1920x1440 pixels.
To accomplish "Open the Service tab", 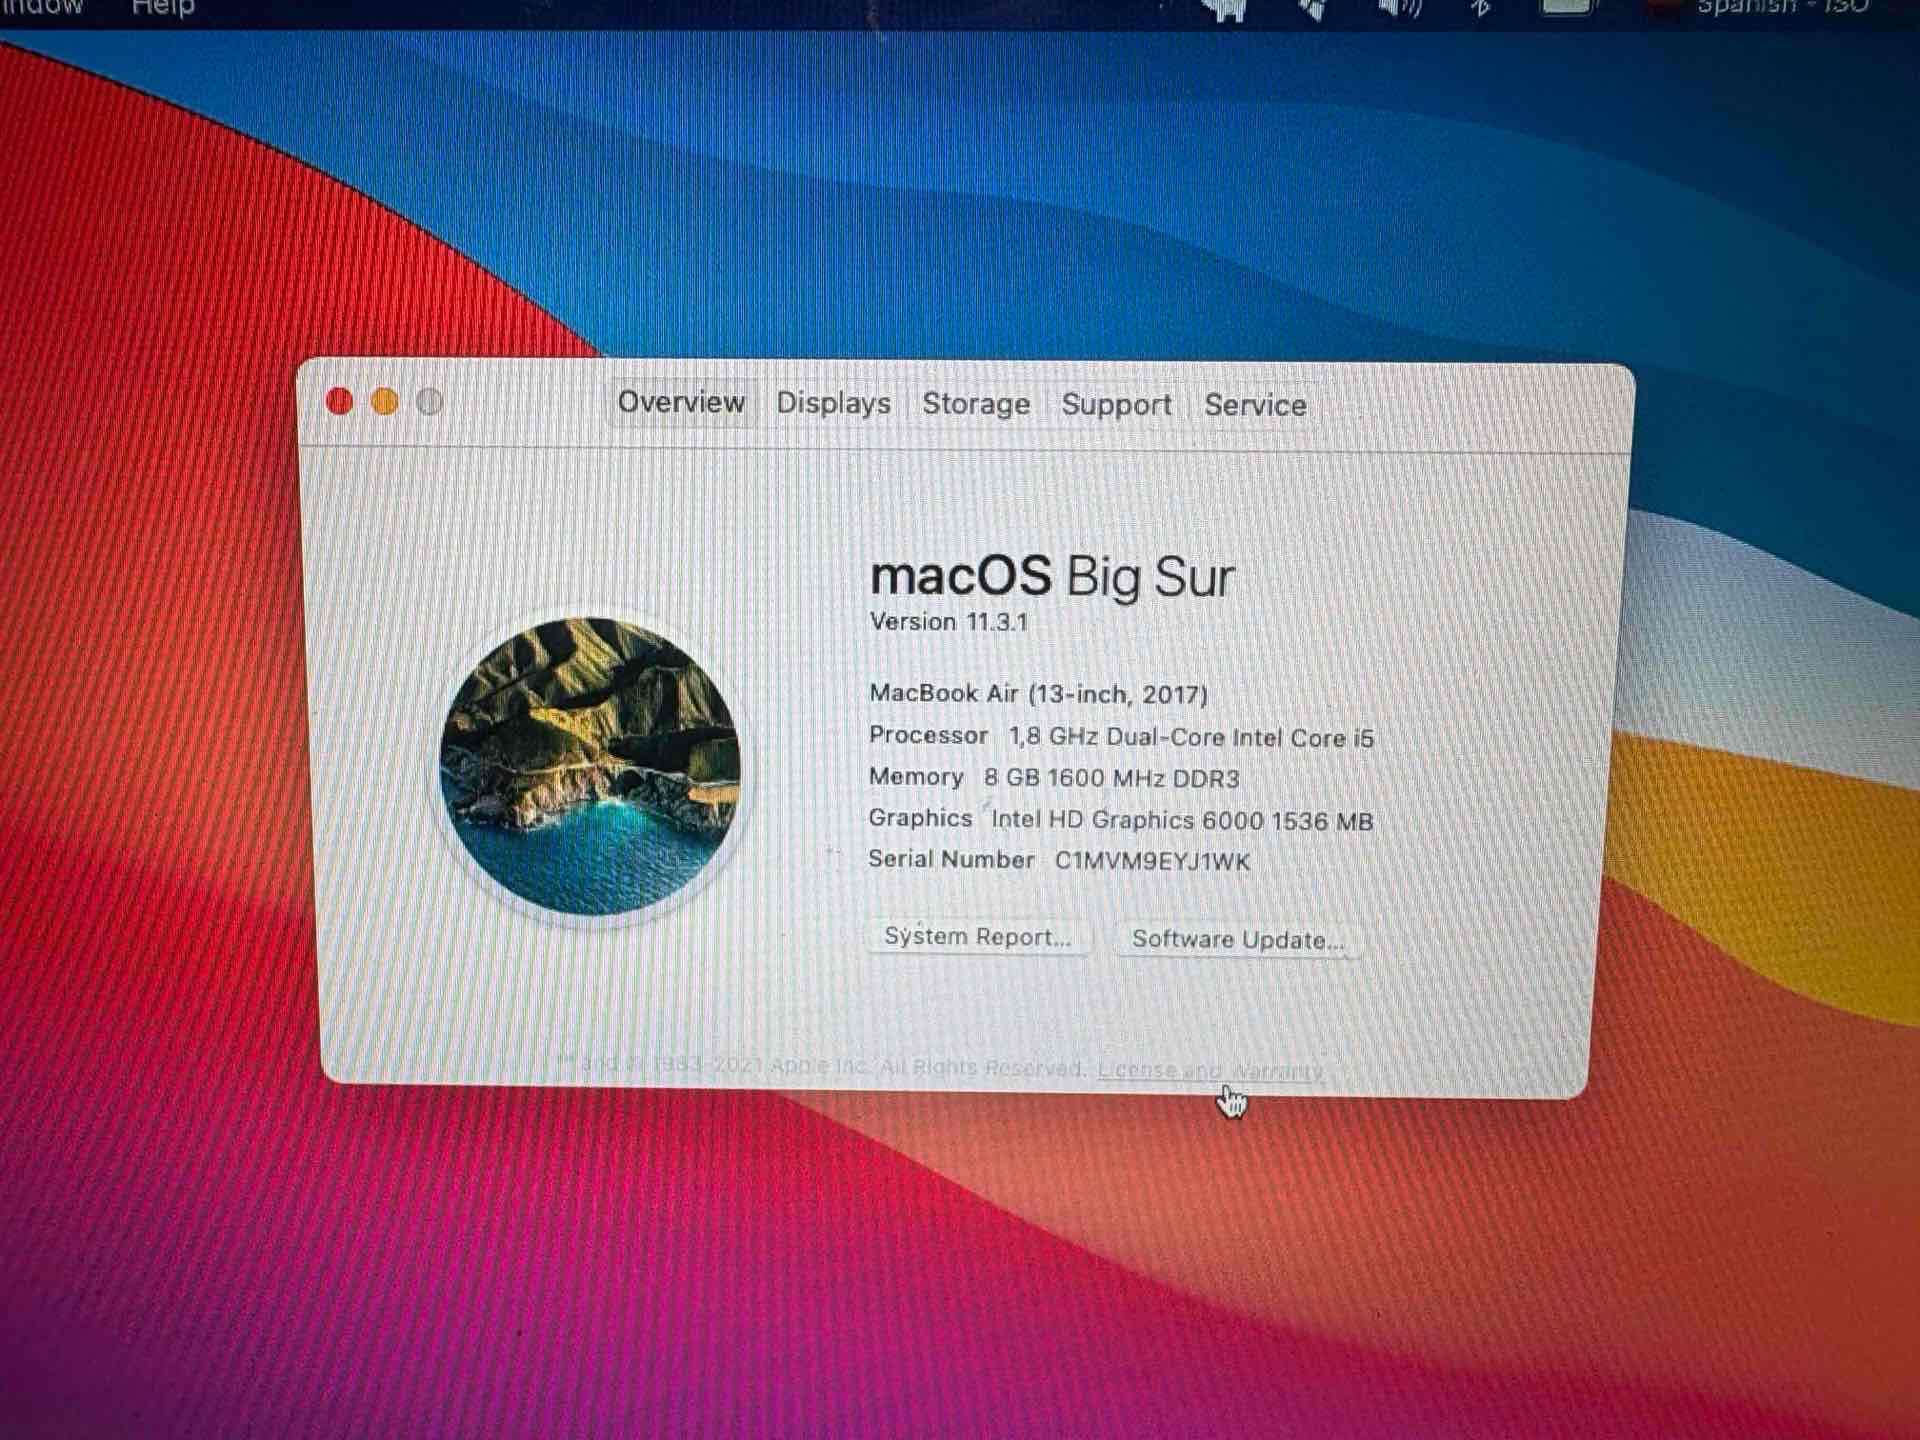I will click(1255, 404).
